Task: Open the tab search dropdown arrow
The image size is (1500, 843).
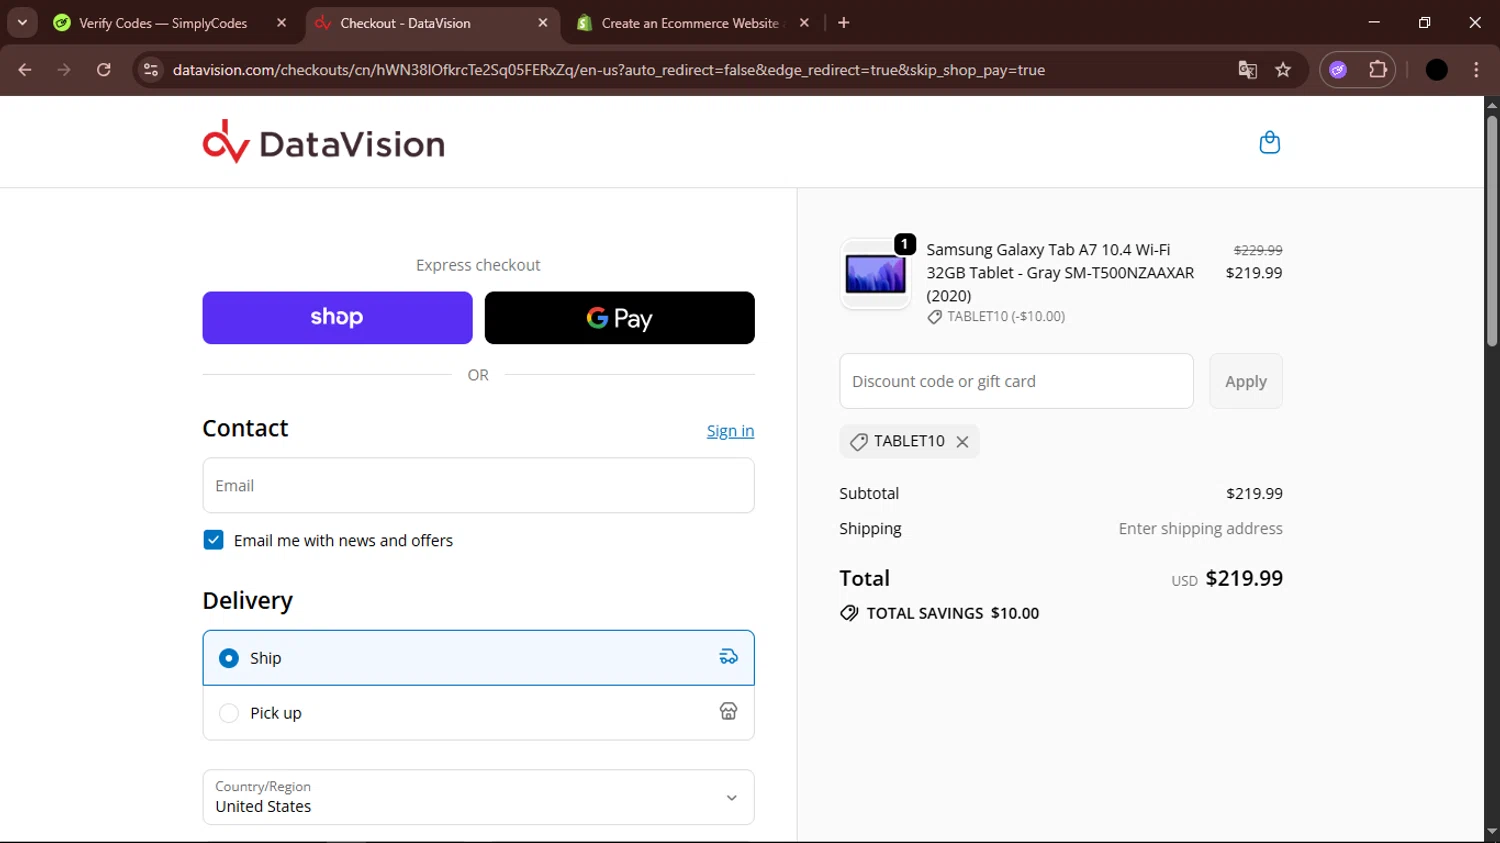Action: click(x=22, y=23)
